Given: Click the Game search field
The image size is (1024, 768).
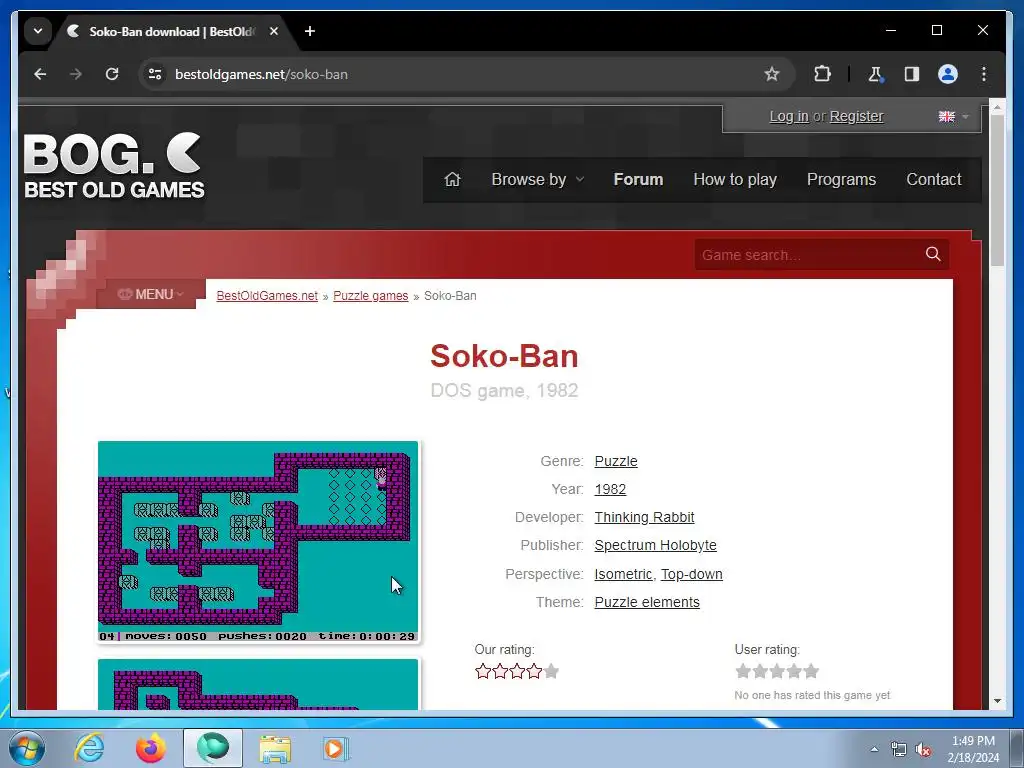Looking at the screenshot, I should pyautogui.click(x=808, y=255).
